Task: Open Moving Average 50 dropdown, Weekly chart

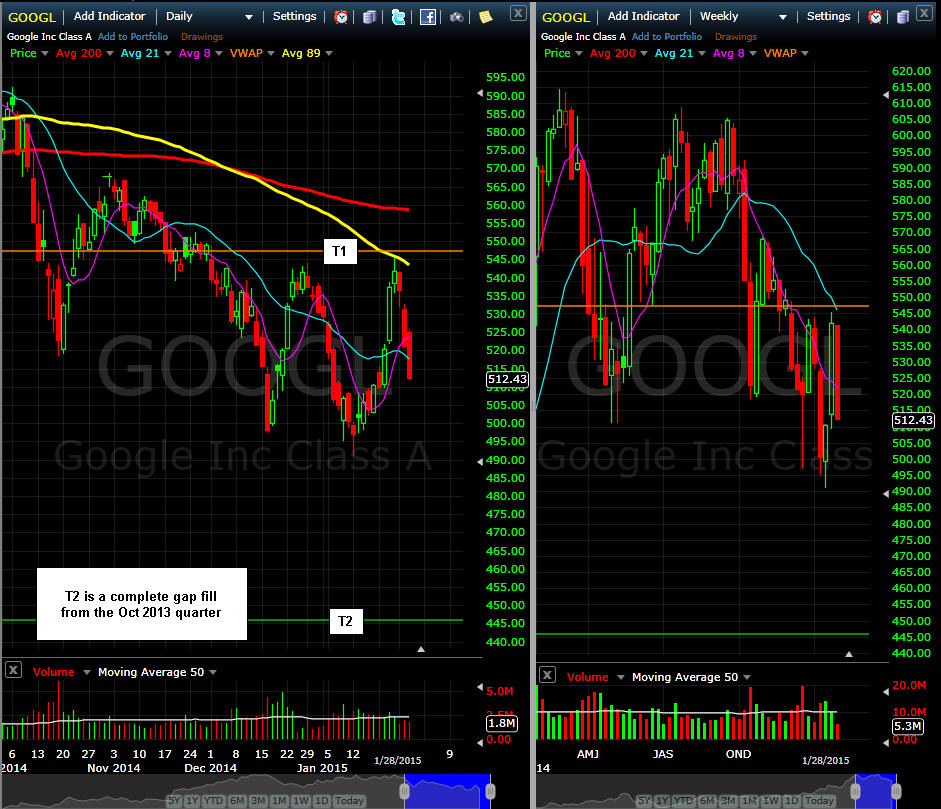Action: [747, 677]
